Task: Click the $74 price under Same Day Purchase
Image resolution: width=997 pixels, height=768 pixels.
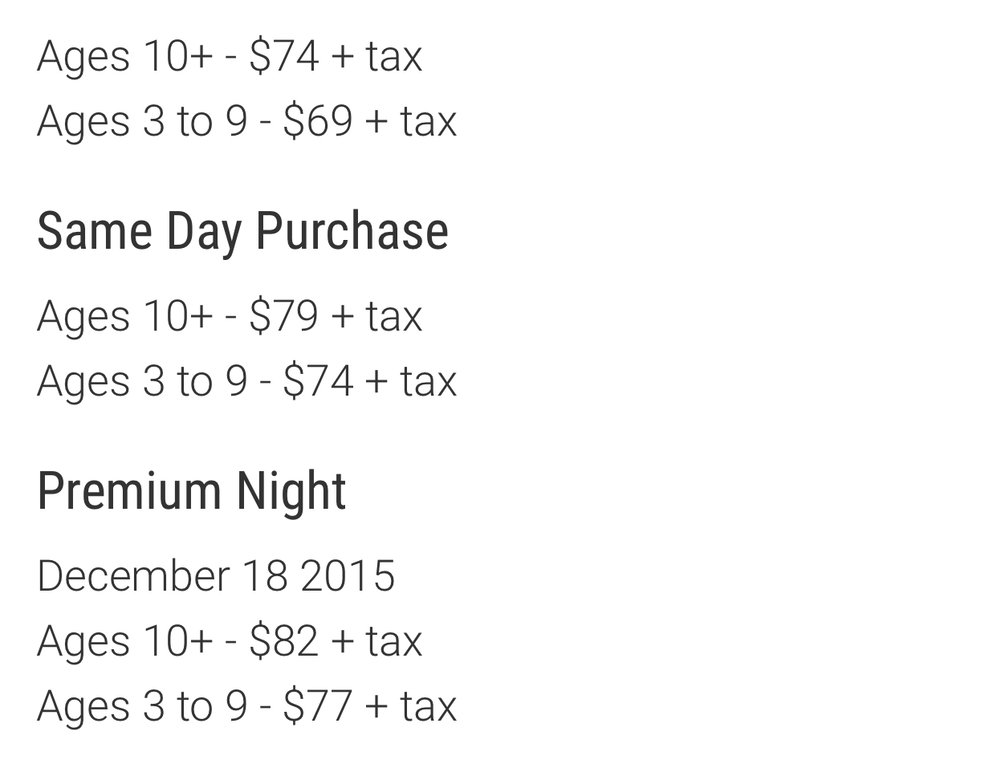Action: [318, 382]
